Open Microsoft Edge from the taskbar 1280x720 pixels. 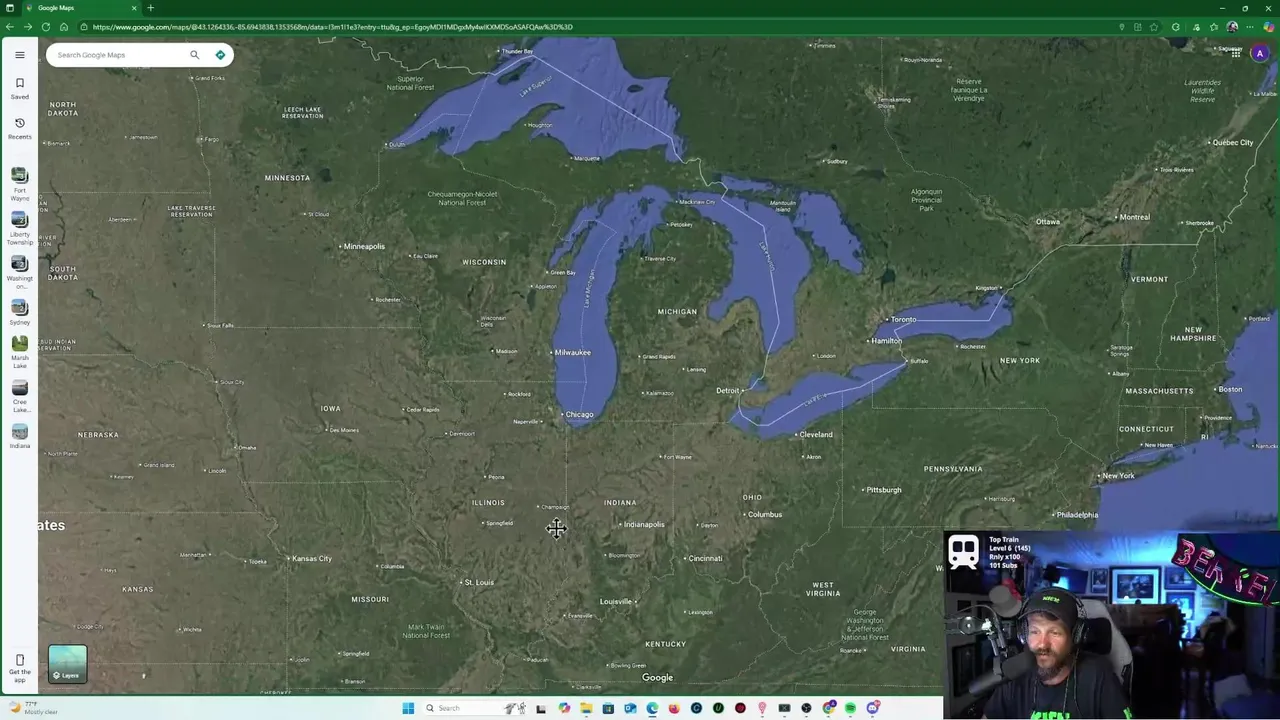(x=652, y=708)
